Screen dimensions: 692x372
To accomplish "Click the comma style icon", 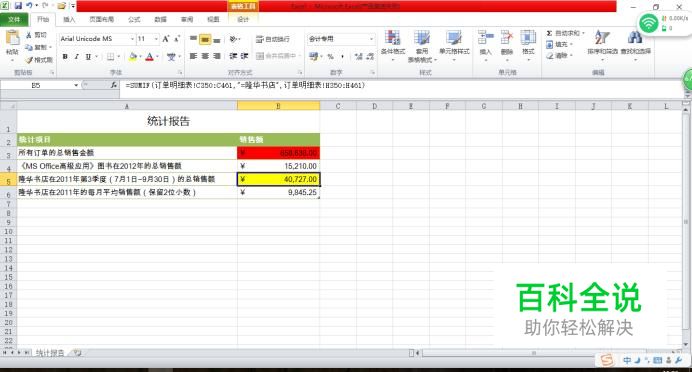I will 342,56.
